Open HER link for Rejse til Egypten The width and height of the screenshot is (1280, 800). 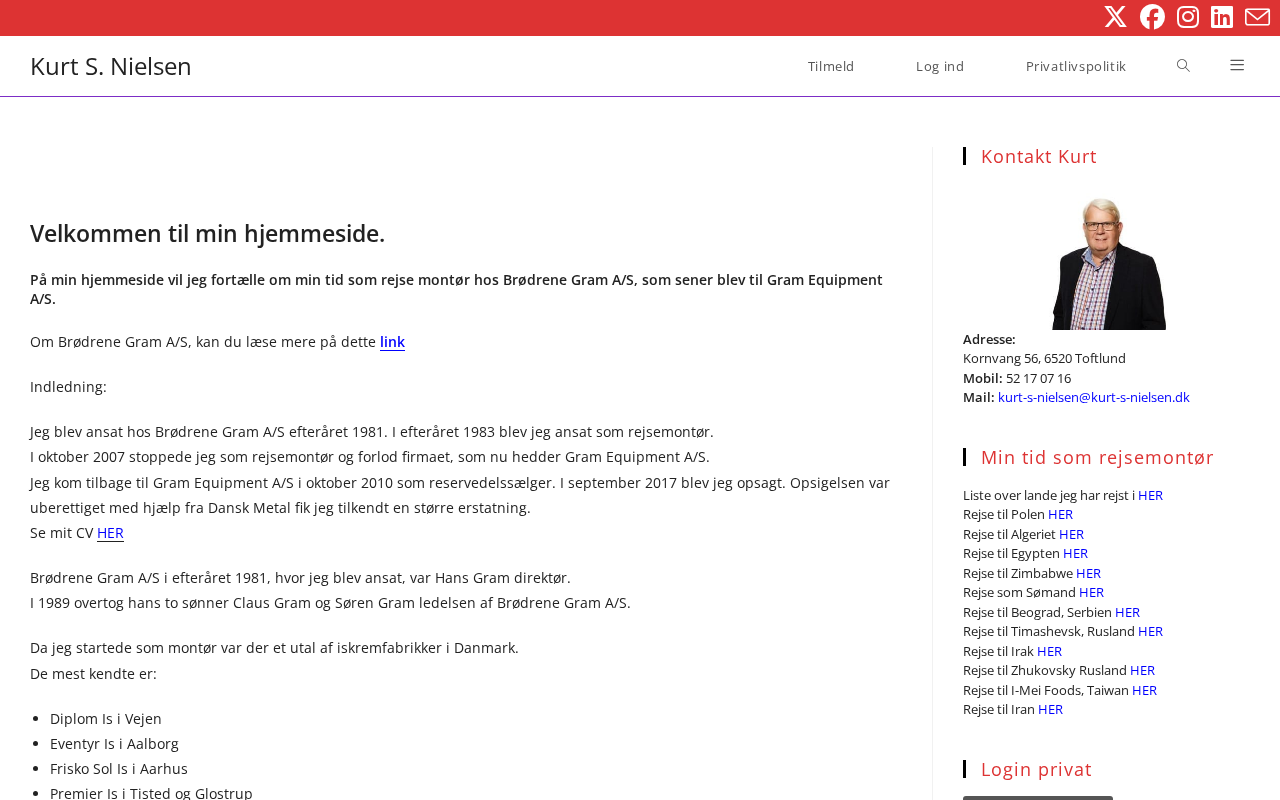(x=1075, y=553)
